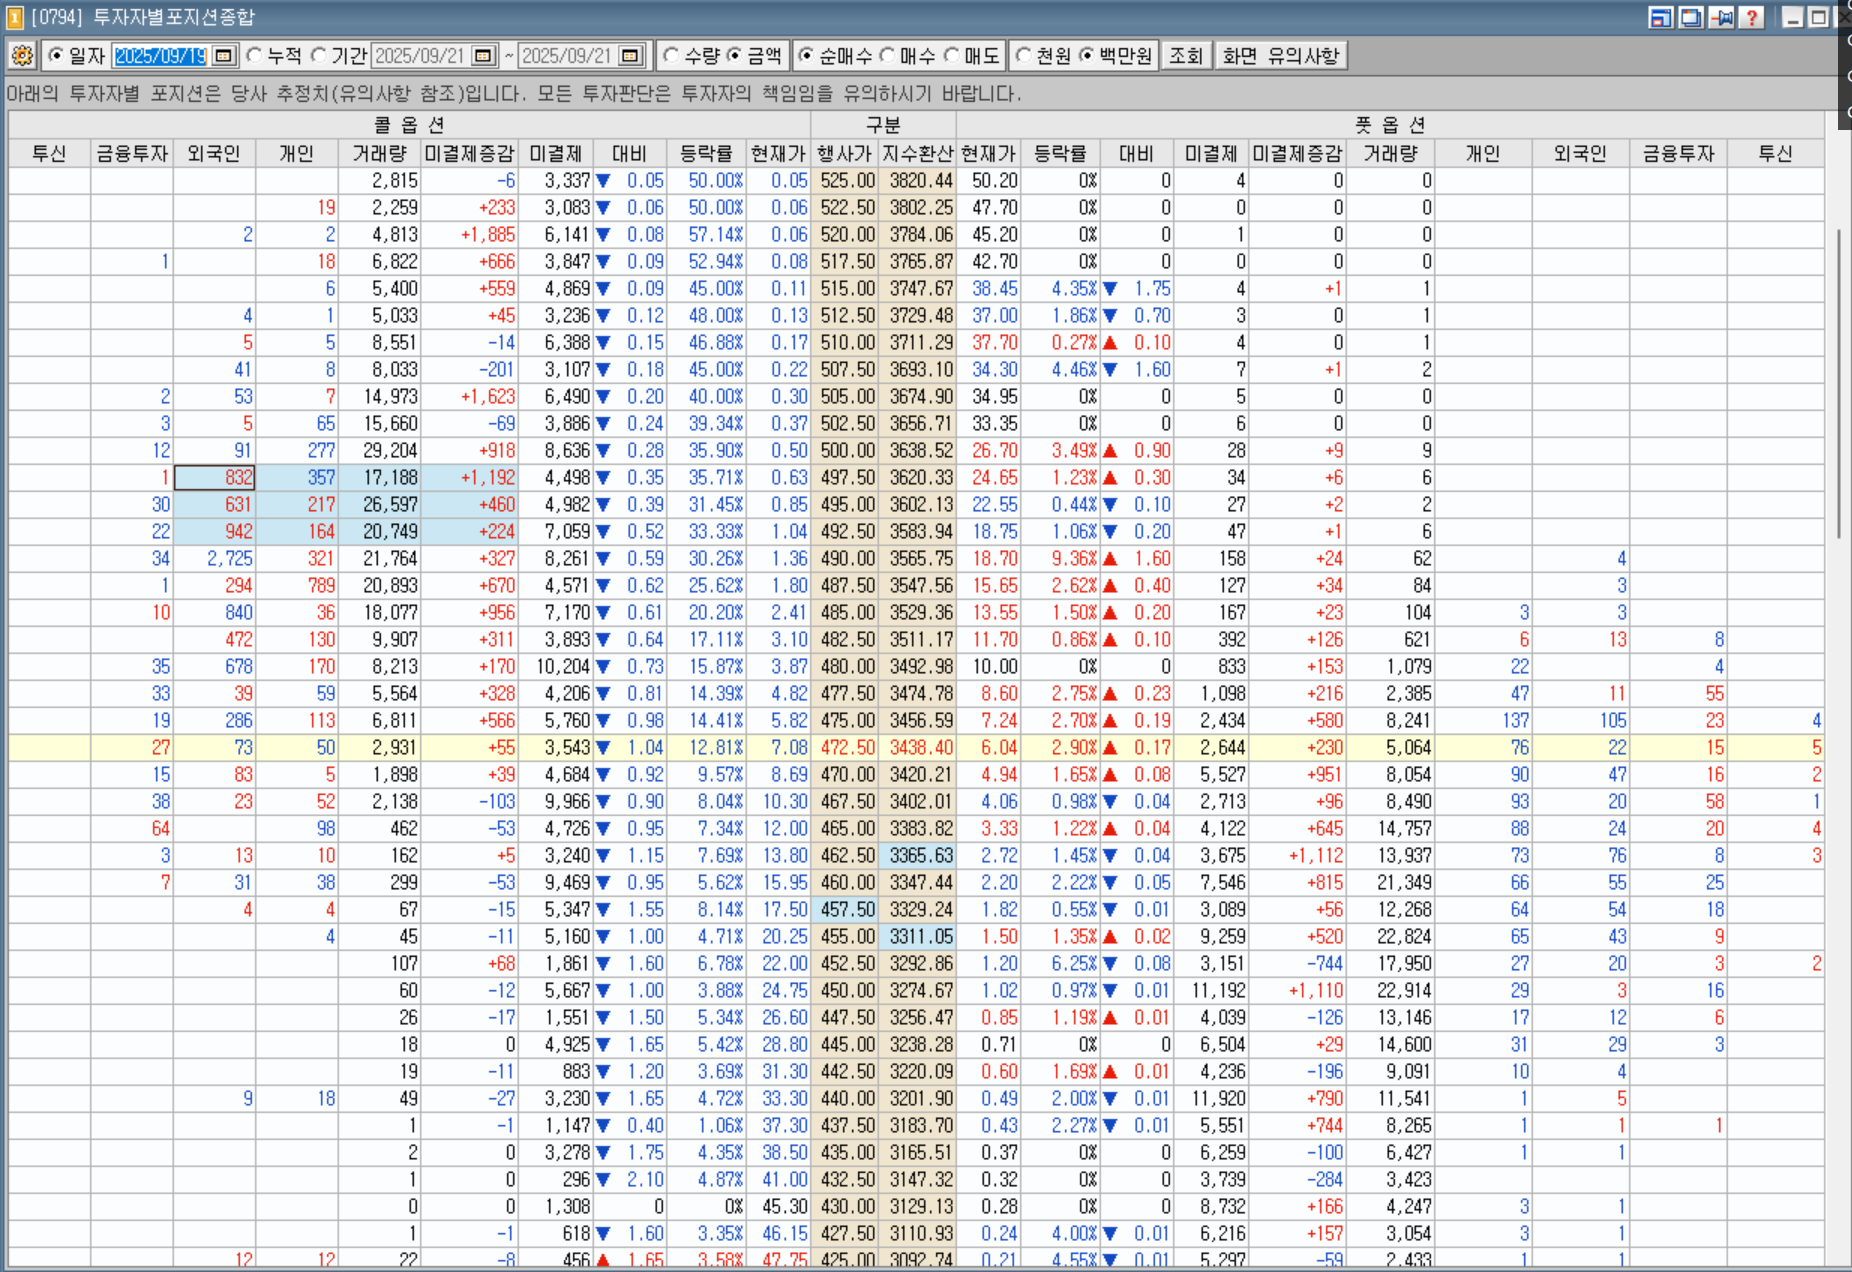This screenshot has height=1272, width=1852.
Task: Open settings with the gear icon
Action: (x=22, y=56)
